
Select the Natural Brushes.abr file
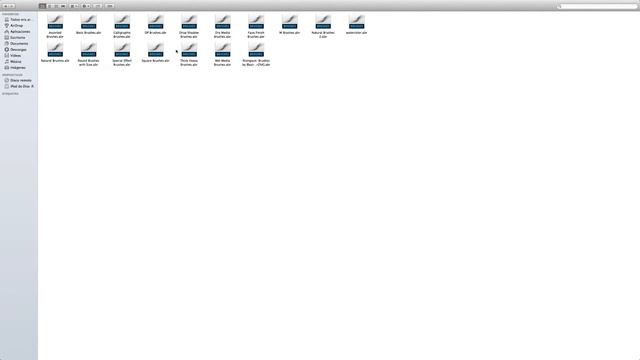55,52
